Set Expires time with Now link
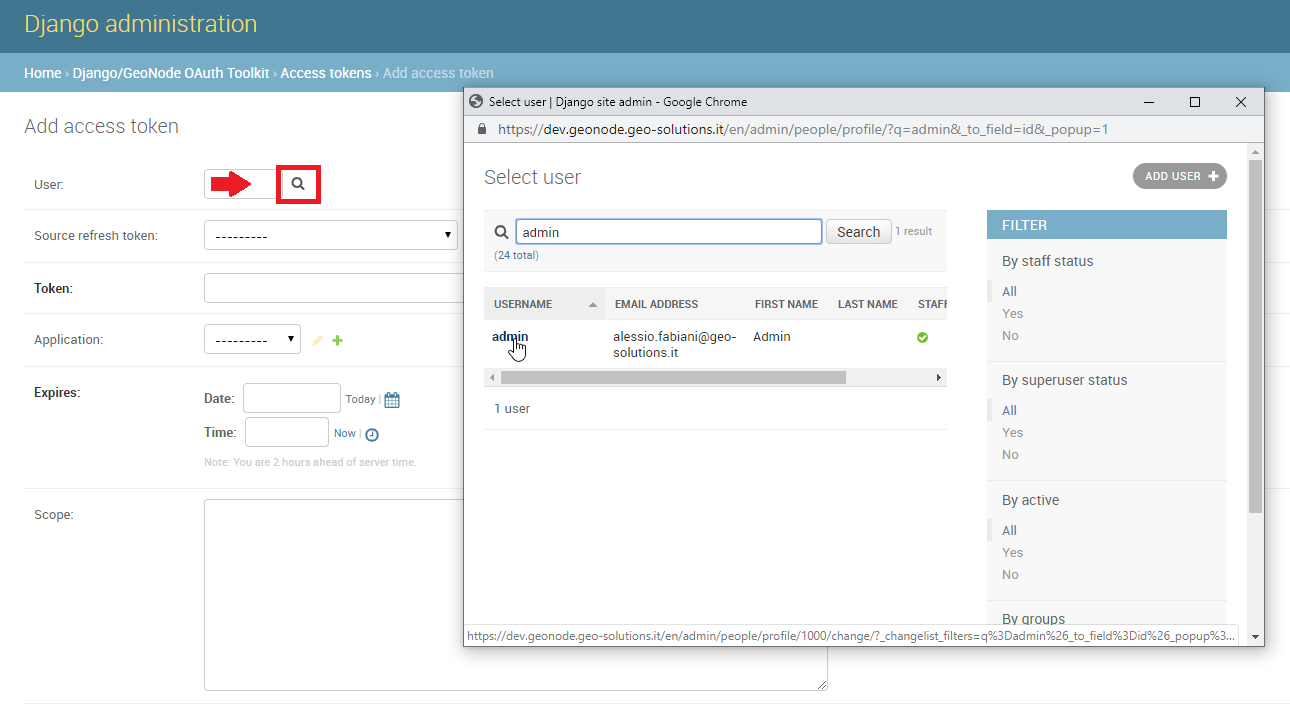 click(x=345, y=433)
